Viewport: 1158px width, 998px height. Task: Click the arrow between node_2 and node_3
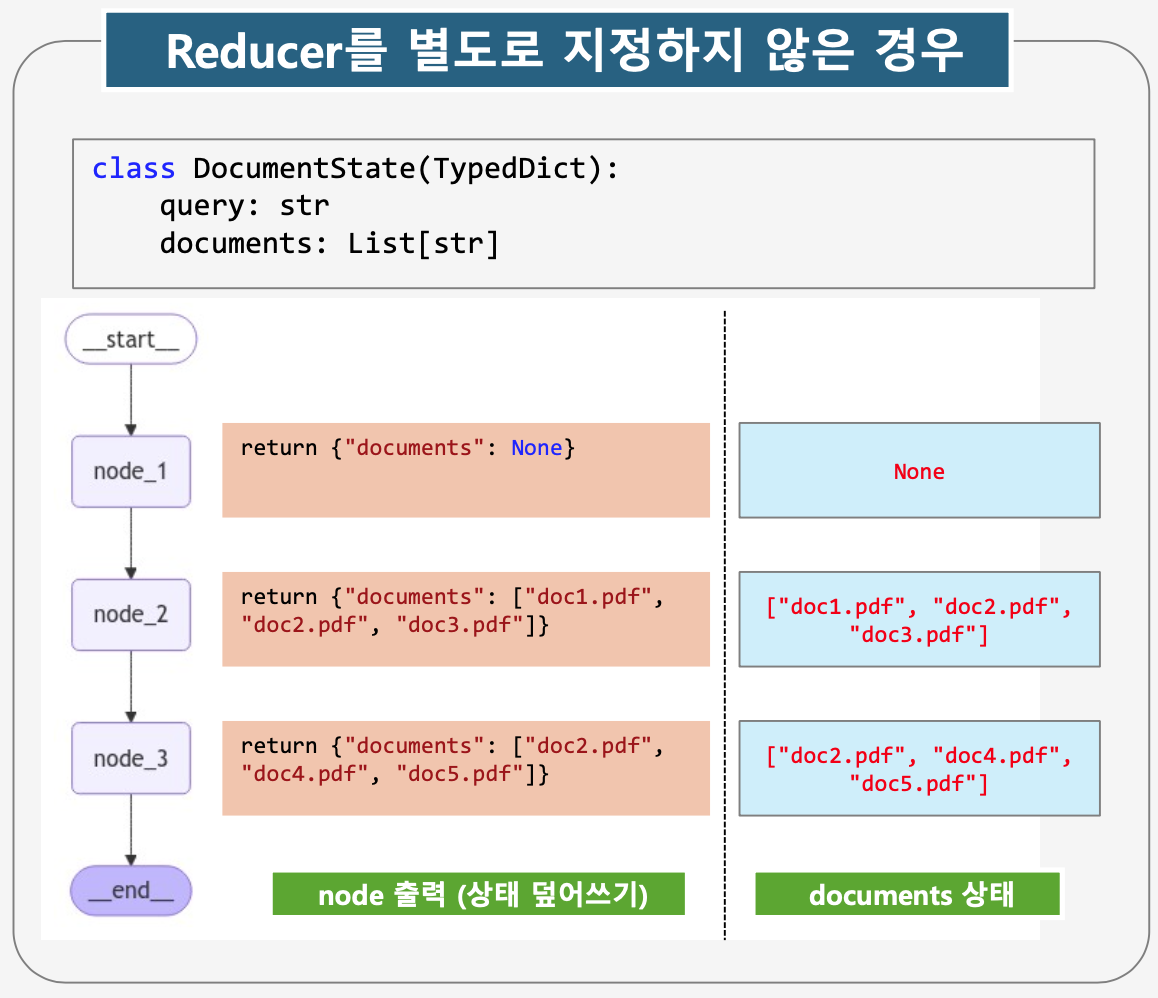point(131,686)
